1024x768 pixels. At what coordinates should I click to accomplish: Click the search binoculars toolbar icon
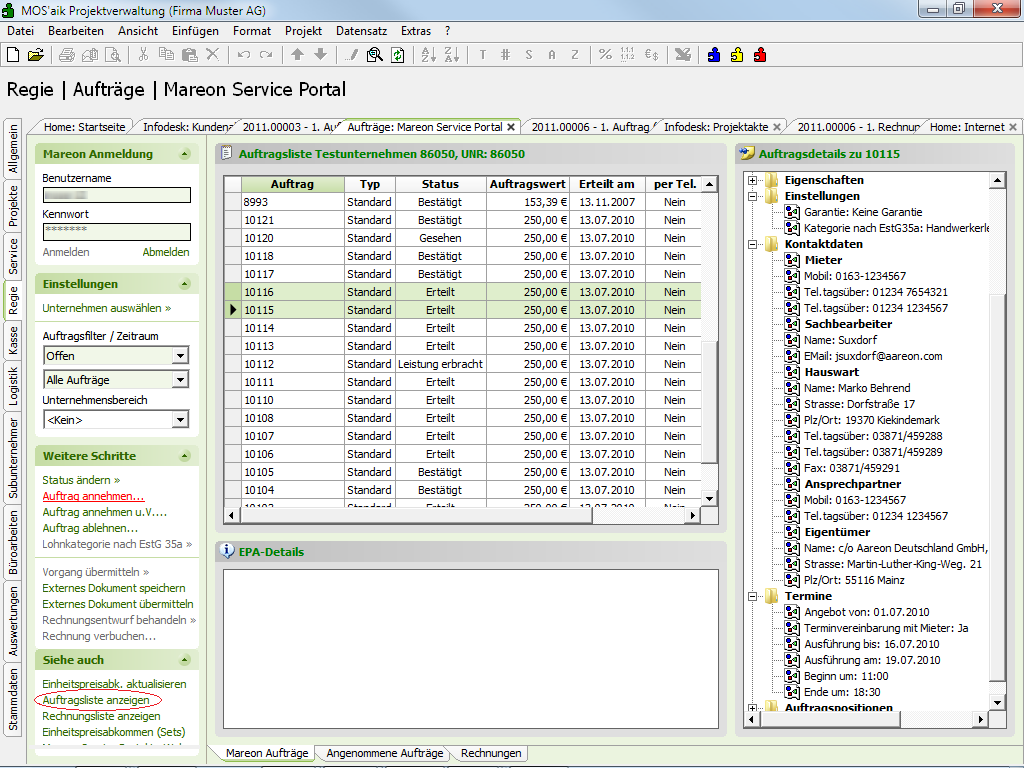coord(374,55)
